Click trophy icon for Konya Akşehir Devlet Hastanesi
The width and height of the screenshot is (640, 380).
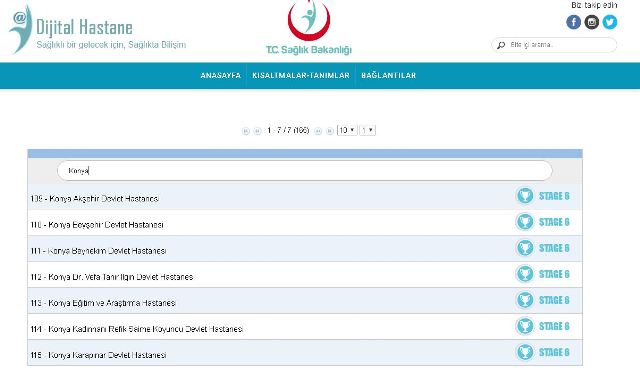point(525,196)
